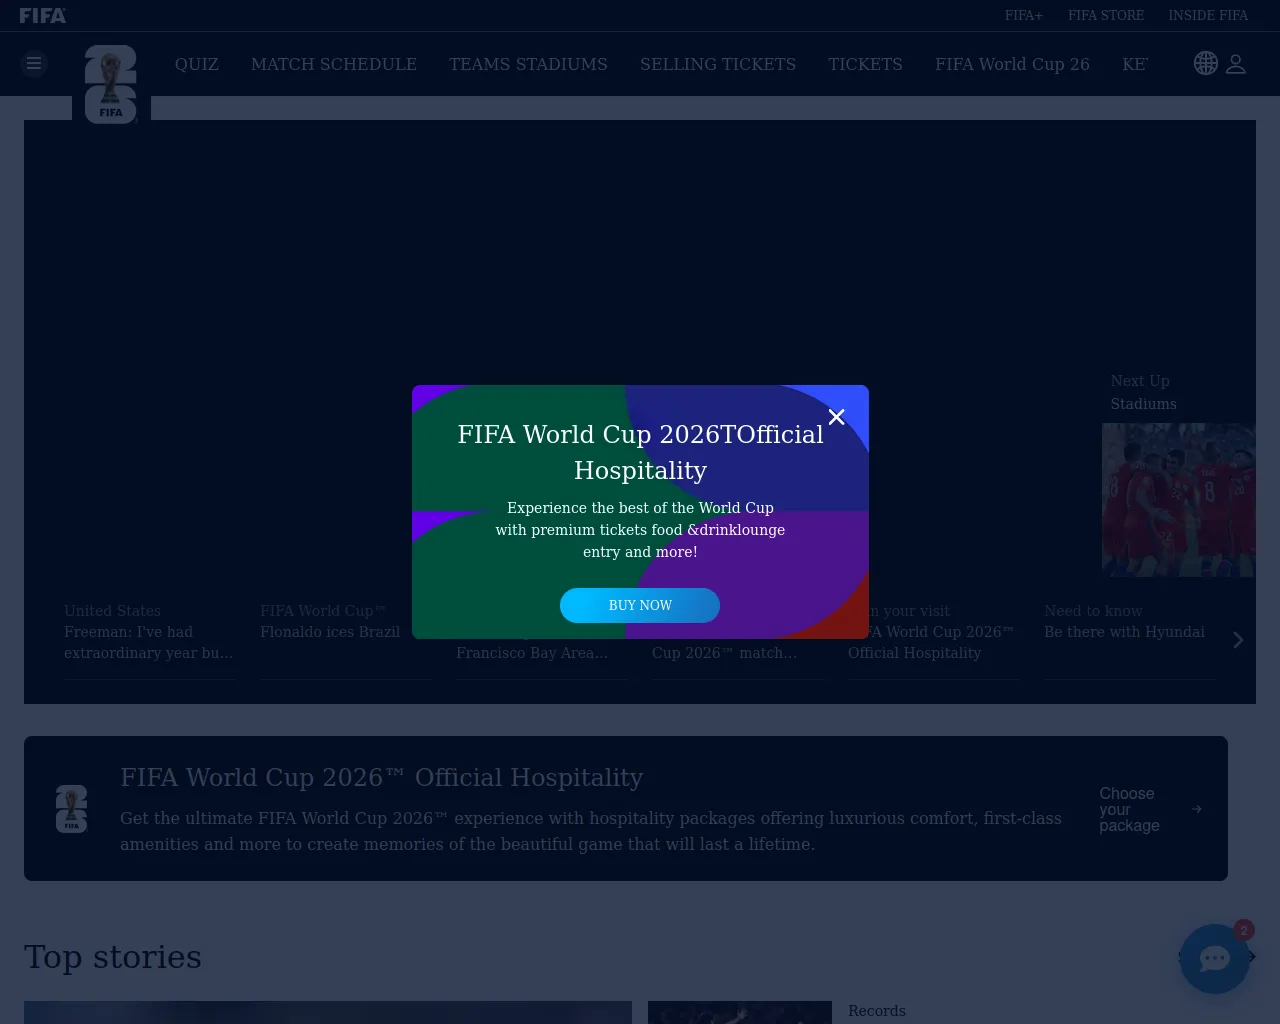Click Choose your package link
This screenshot has width=1280, height=1024.
(x=1130, y=809)
